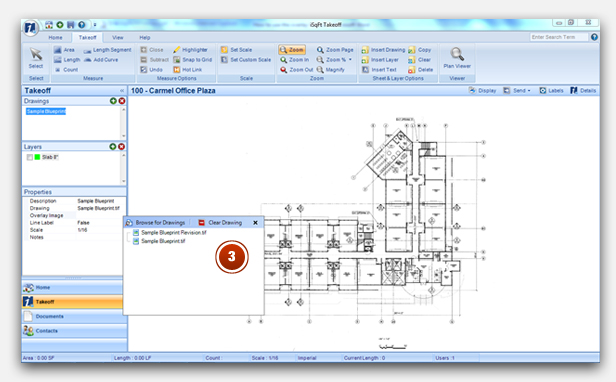The width and height of the screenshot is (616, 382).
Task: Click the green Slab 8" color swatch
Action: coord(38,157)
